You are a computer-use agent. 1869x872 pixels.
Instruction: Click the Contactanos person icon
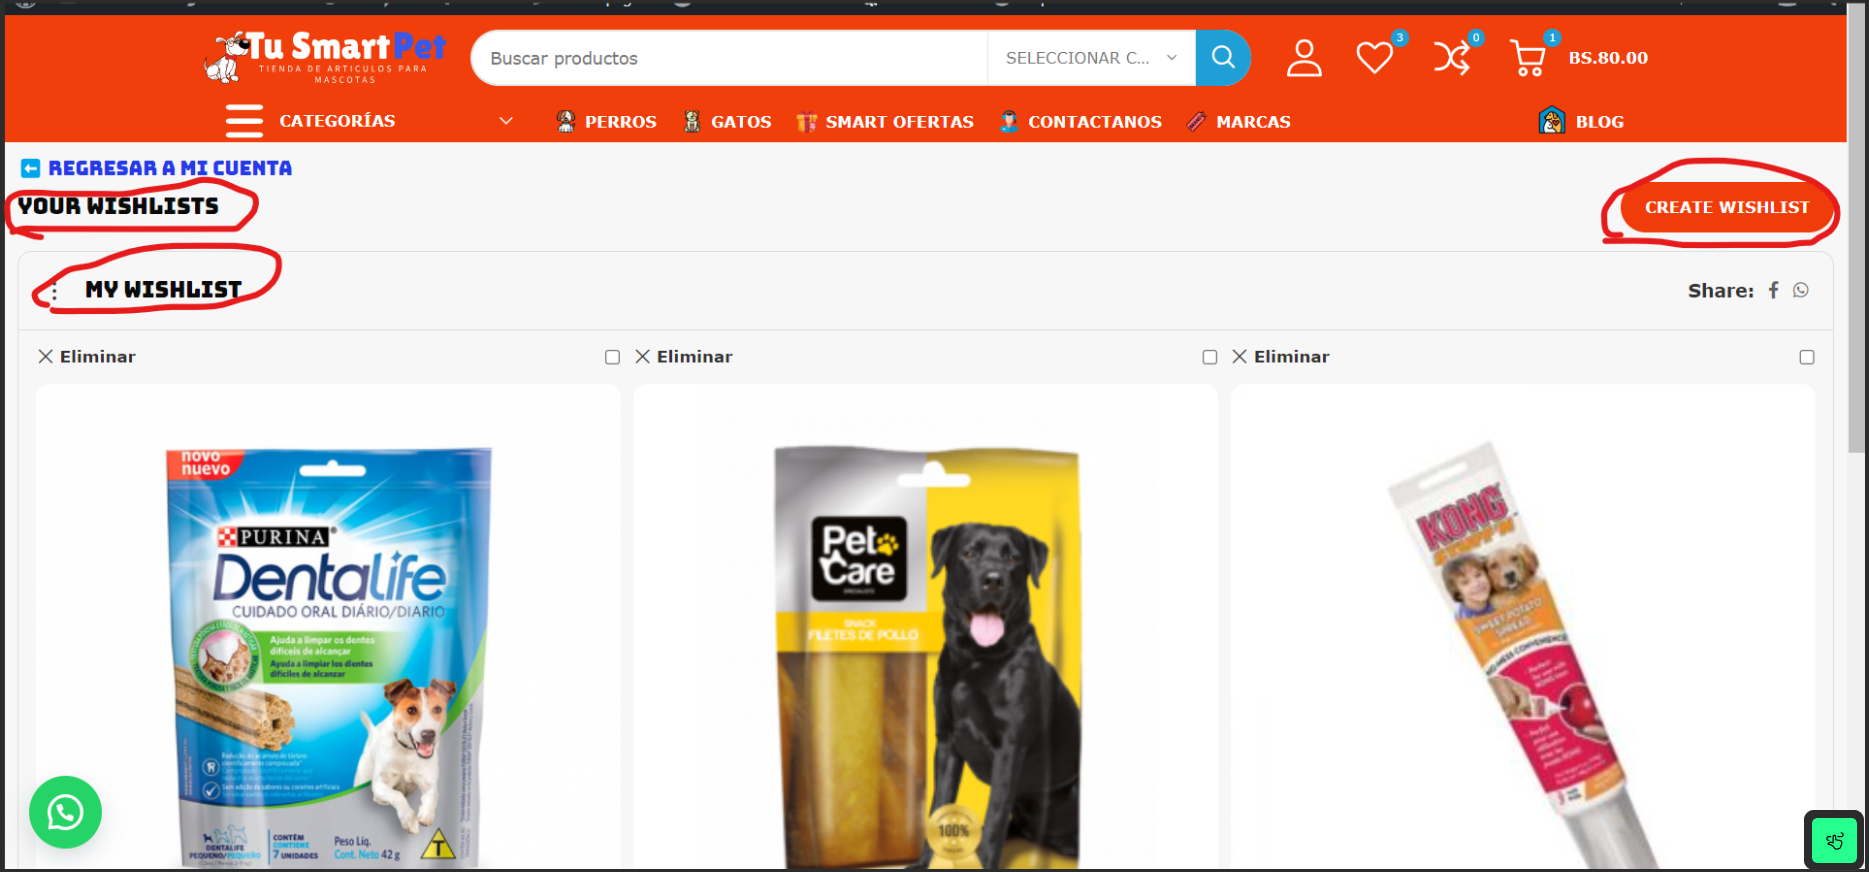(1009, 121)
